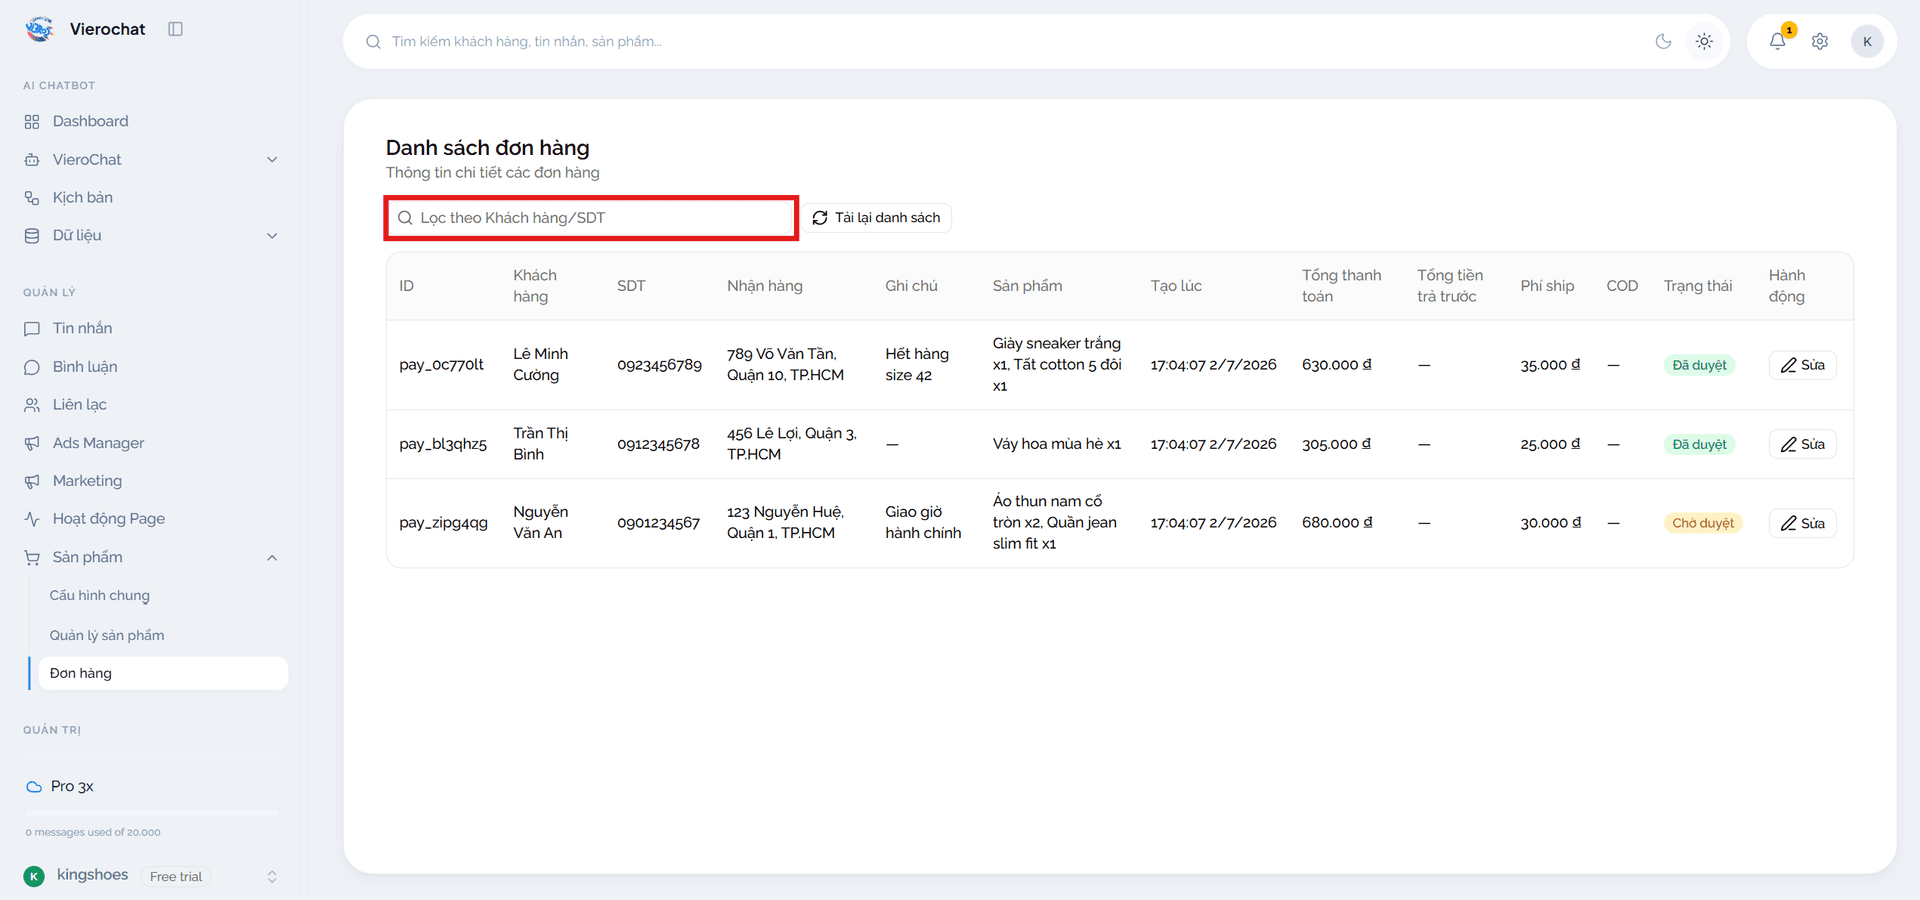Switch to dark mode moon toggle
1920x900 pixels.
pyautogui.click(x=1663, y=41)
